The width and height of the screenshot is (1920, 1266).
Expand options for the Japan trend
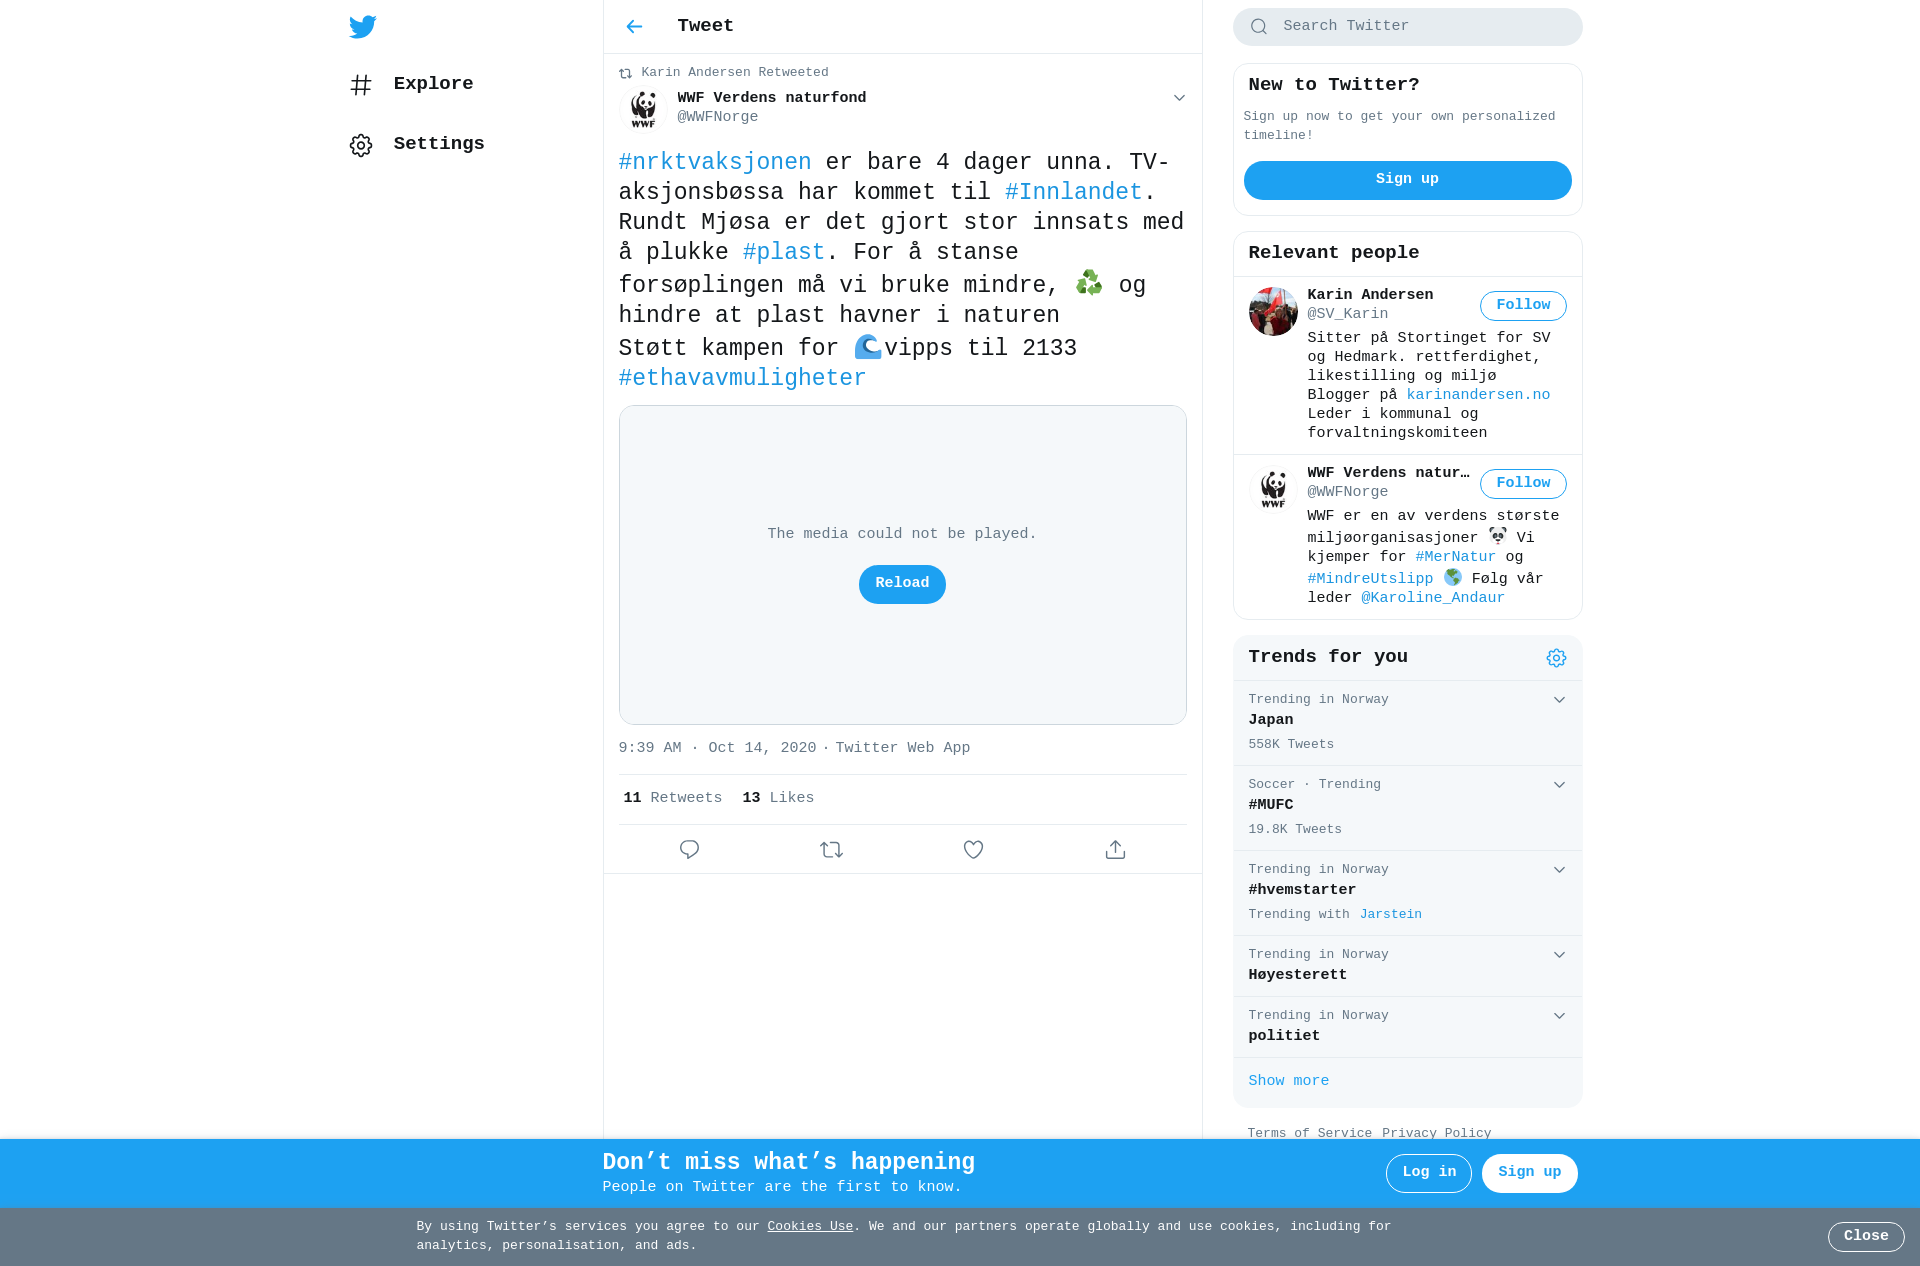point(1559,700)
